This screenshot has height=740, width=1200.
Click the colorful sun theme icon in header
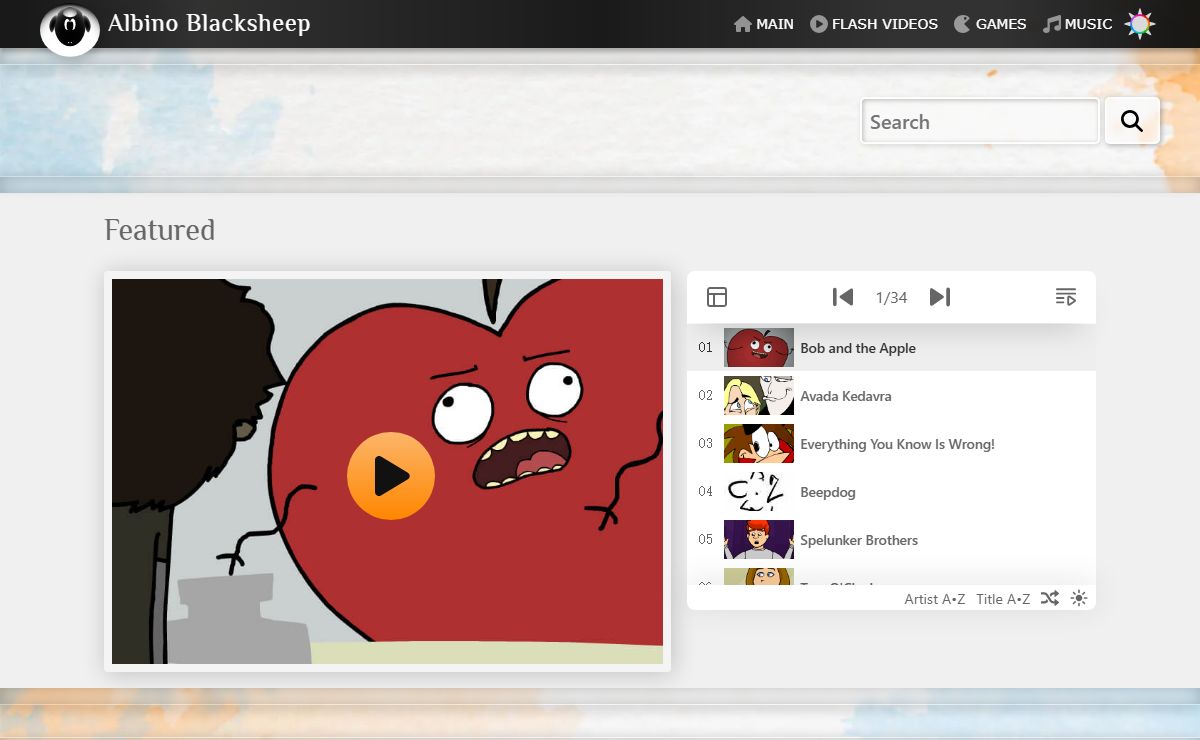(x=1140, y=24)
